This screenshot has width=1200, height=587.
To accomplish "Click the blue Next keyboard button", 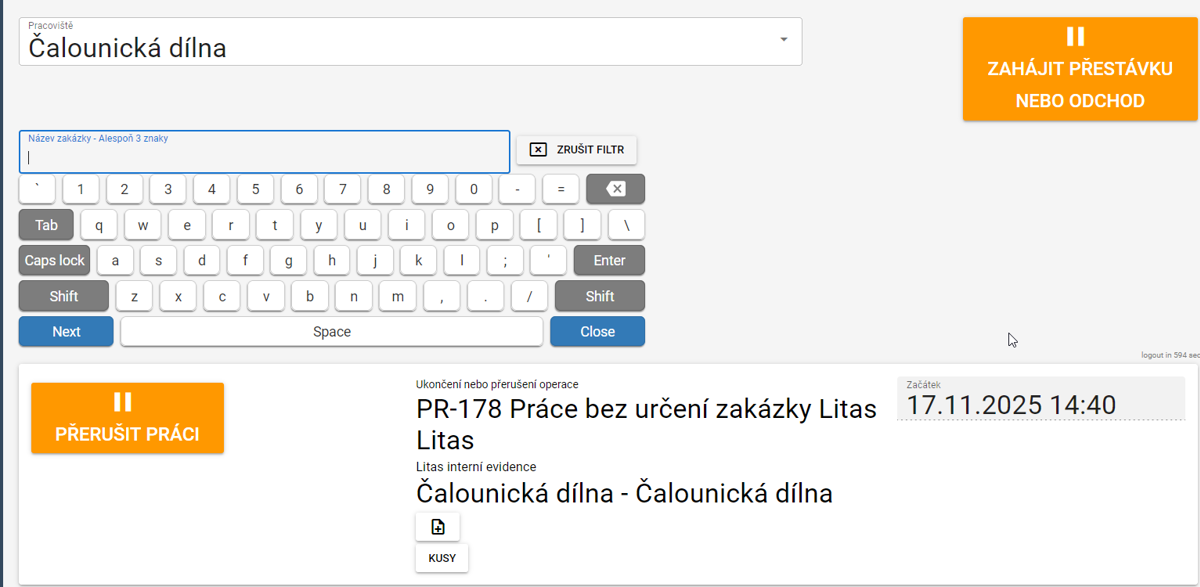I will tap(66, 332).
